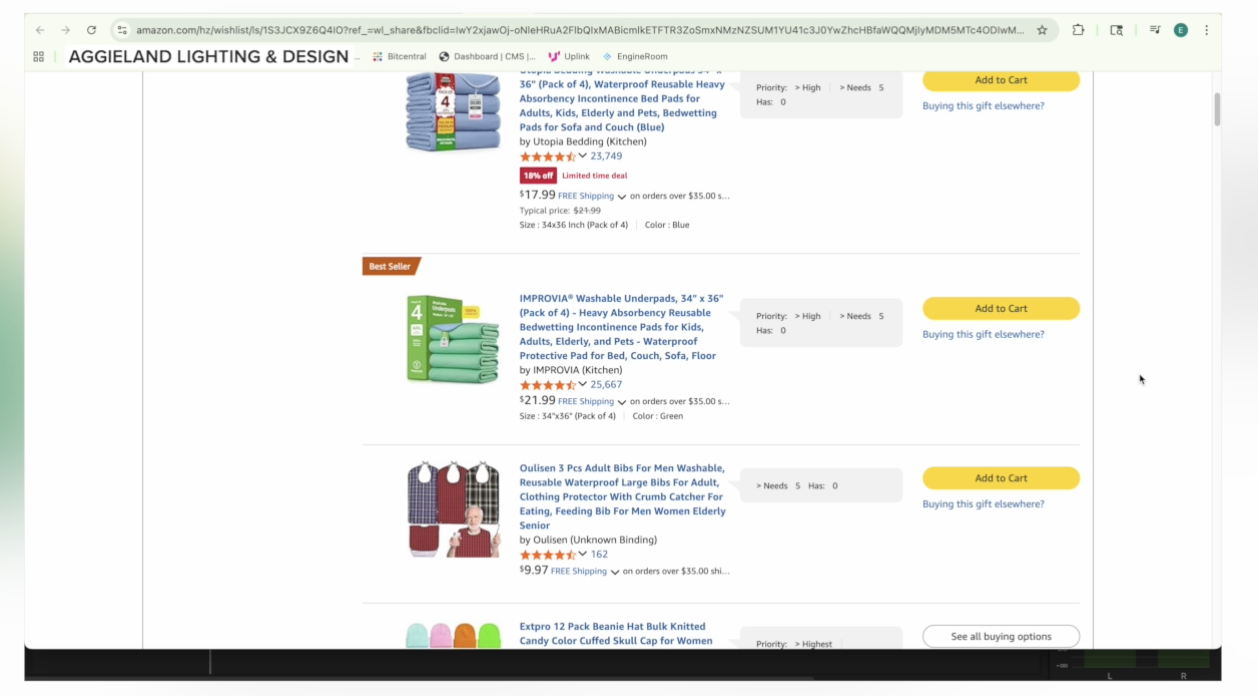This screenshot has height=696, width=1258.
Task: Open the Uplink bookmark
Action: click(569, 57)
